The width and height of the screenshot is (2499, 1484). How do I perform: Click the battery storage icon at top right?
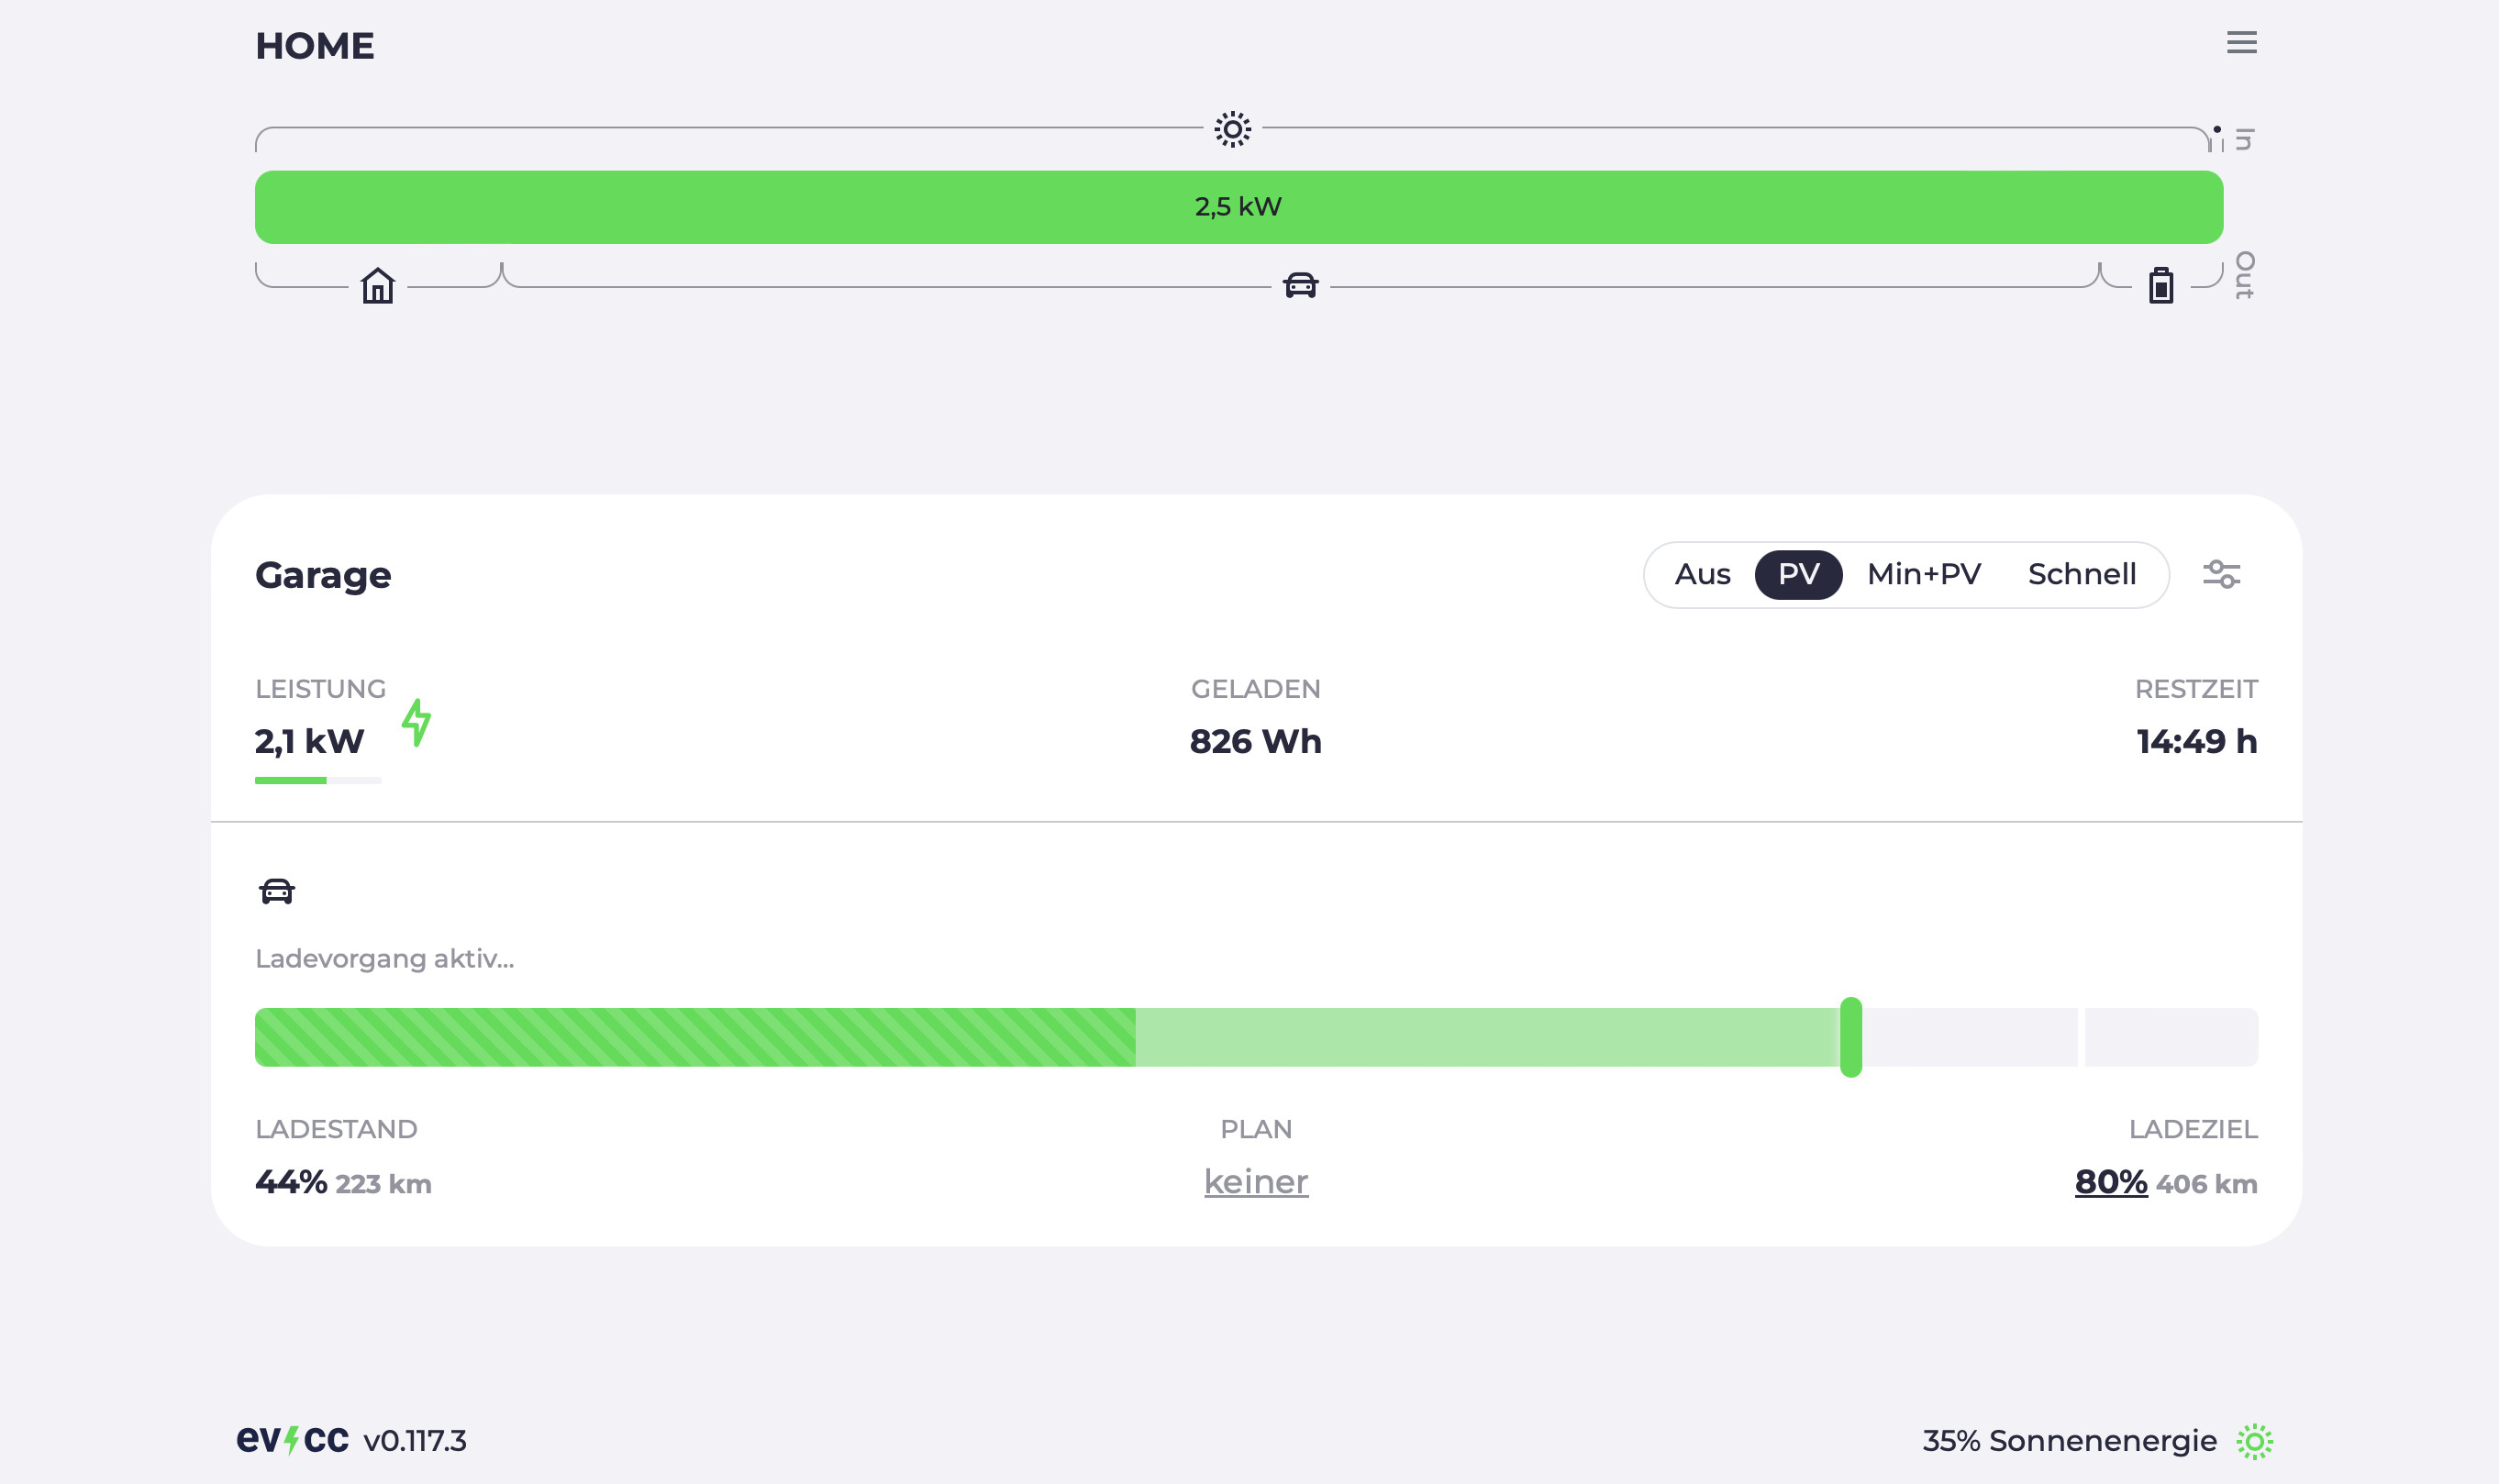2158,284
